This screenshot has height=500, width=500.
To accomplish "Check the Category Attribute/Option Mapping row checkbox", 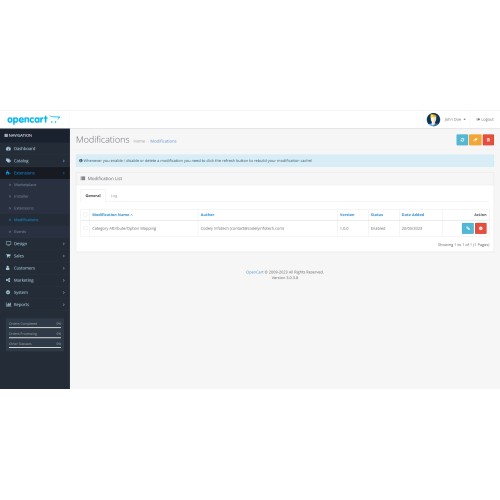I will click(x=85, y=228).
